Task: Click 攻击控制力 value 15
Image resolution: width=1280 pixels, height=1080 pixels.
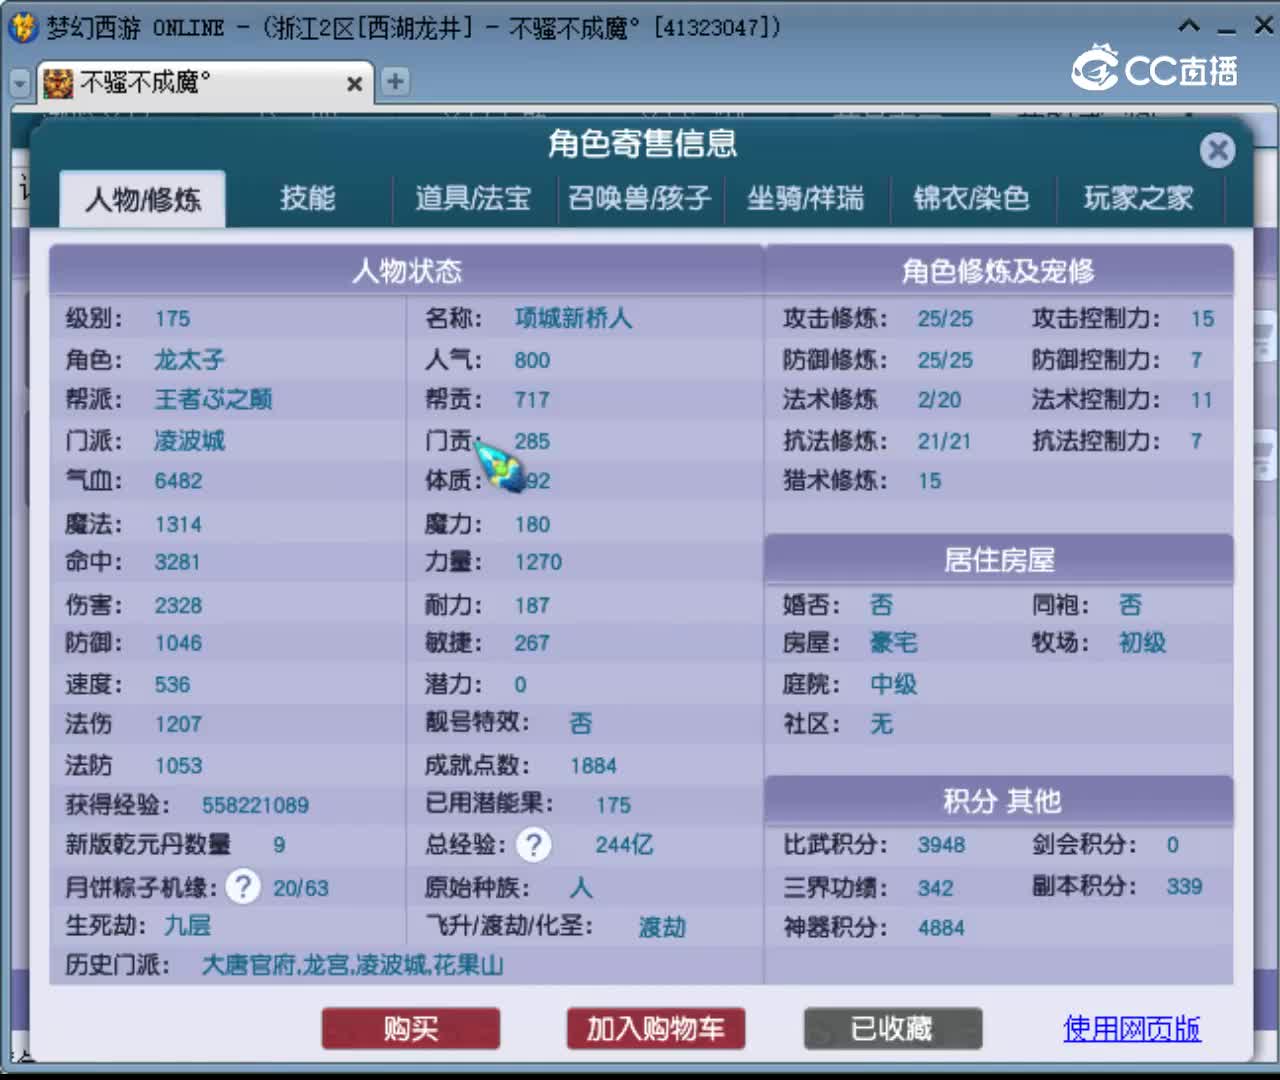Action: (x=1202, y=319)
